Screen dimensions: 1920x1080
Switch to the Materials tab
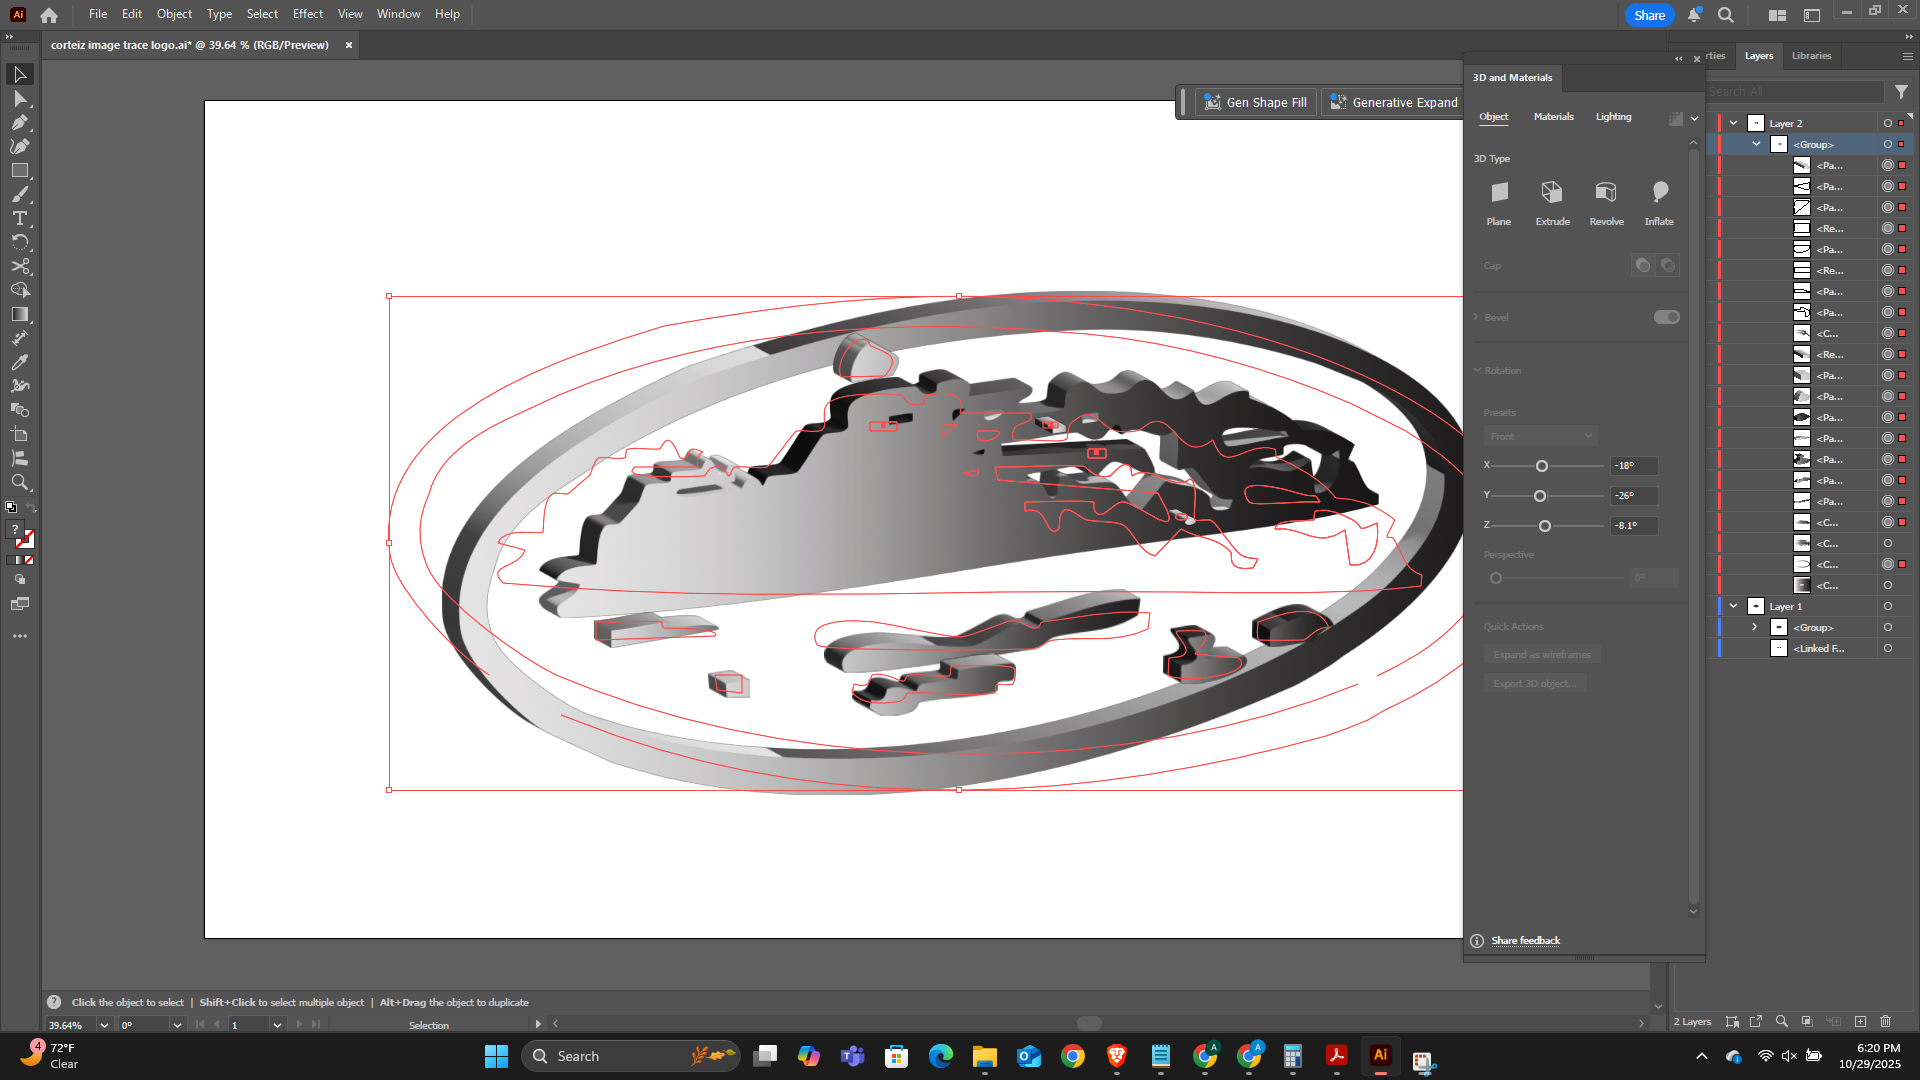(x=1553, y=117)
